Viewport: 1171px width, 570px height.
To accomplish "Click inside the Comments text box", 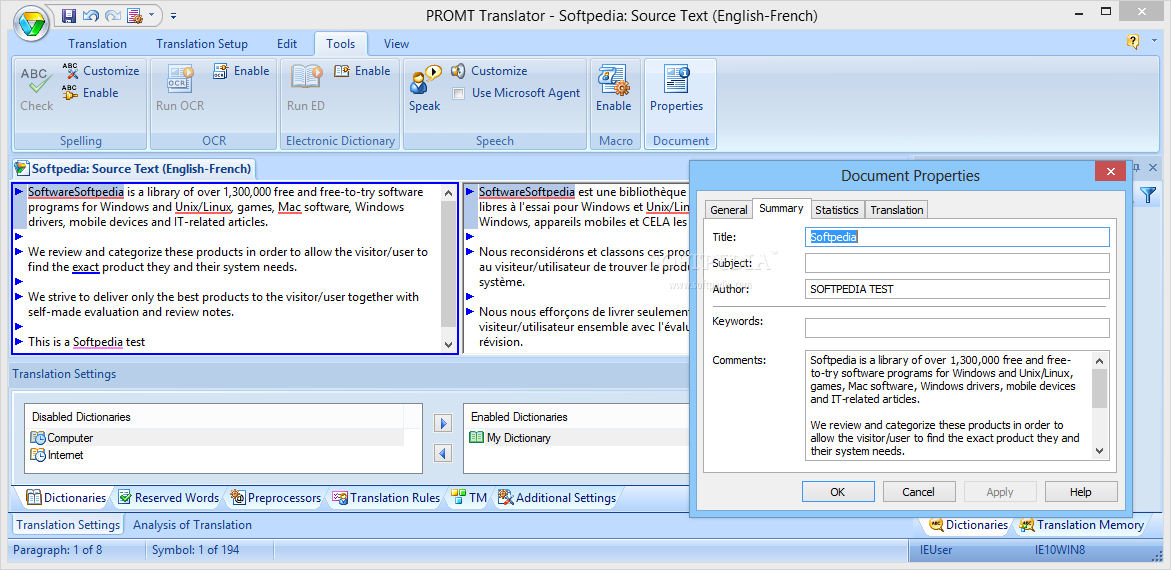I will (x=948, y=405).
